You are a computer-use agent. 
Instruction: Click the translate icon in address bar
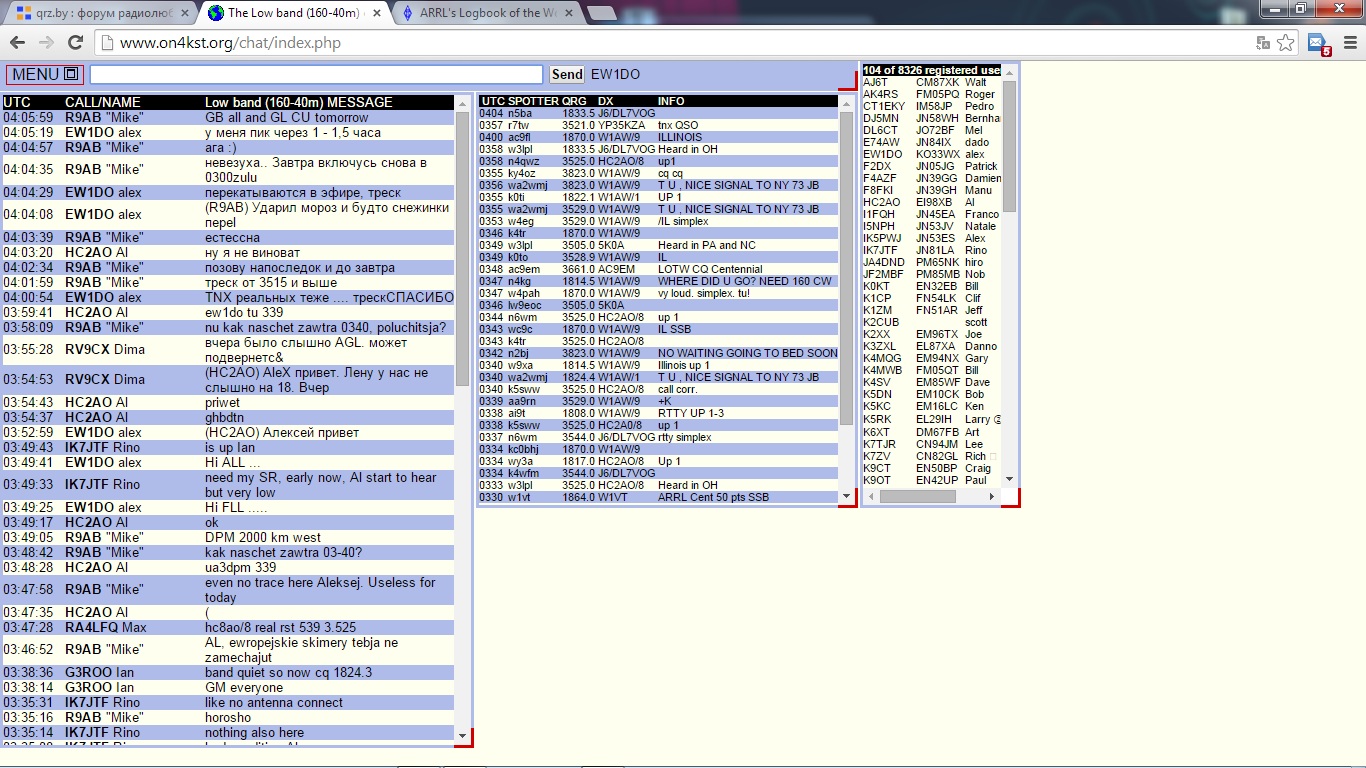(1263, 42)
